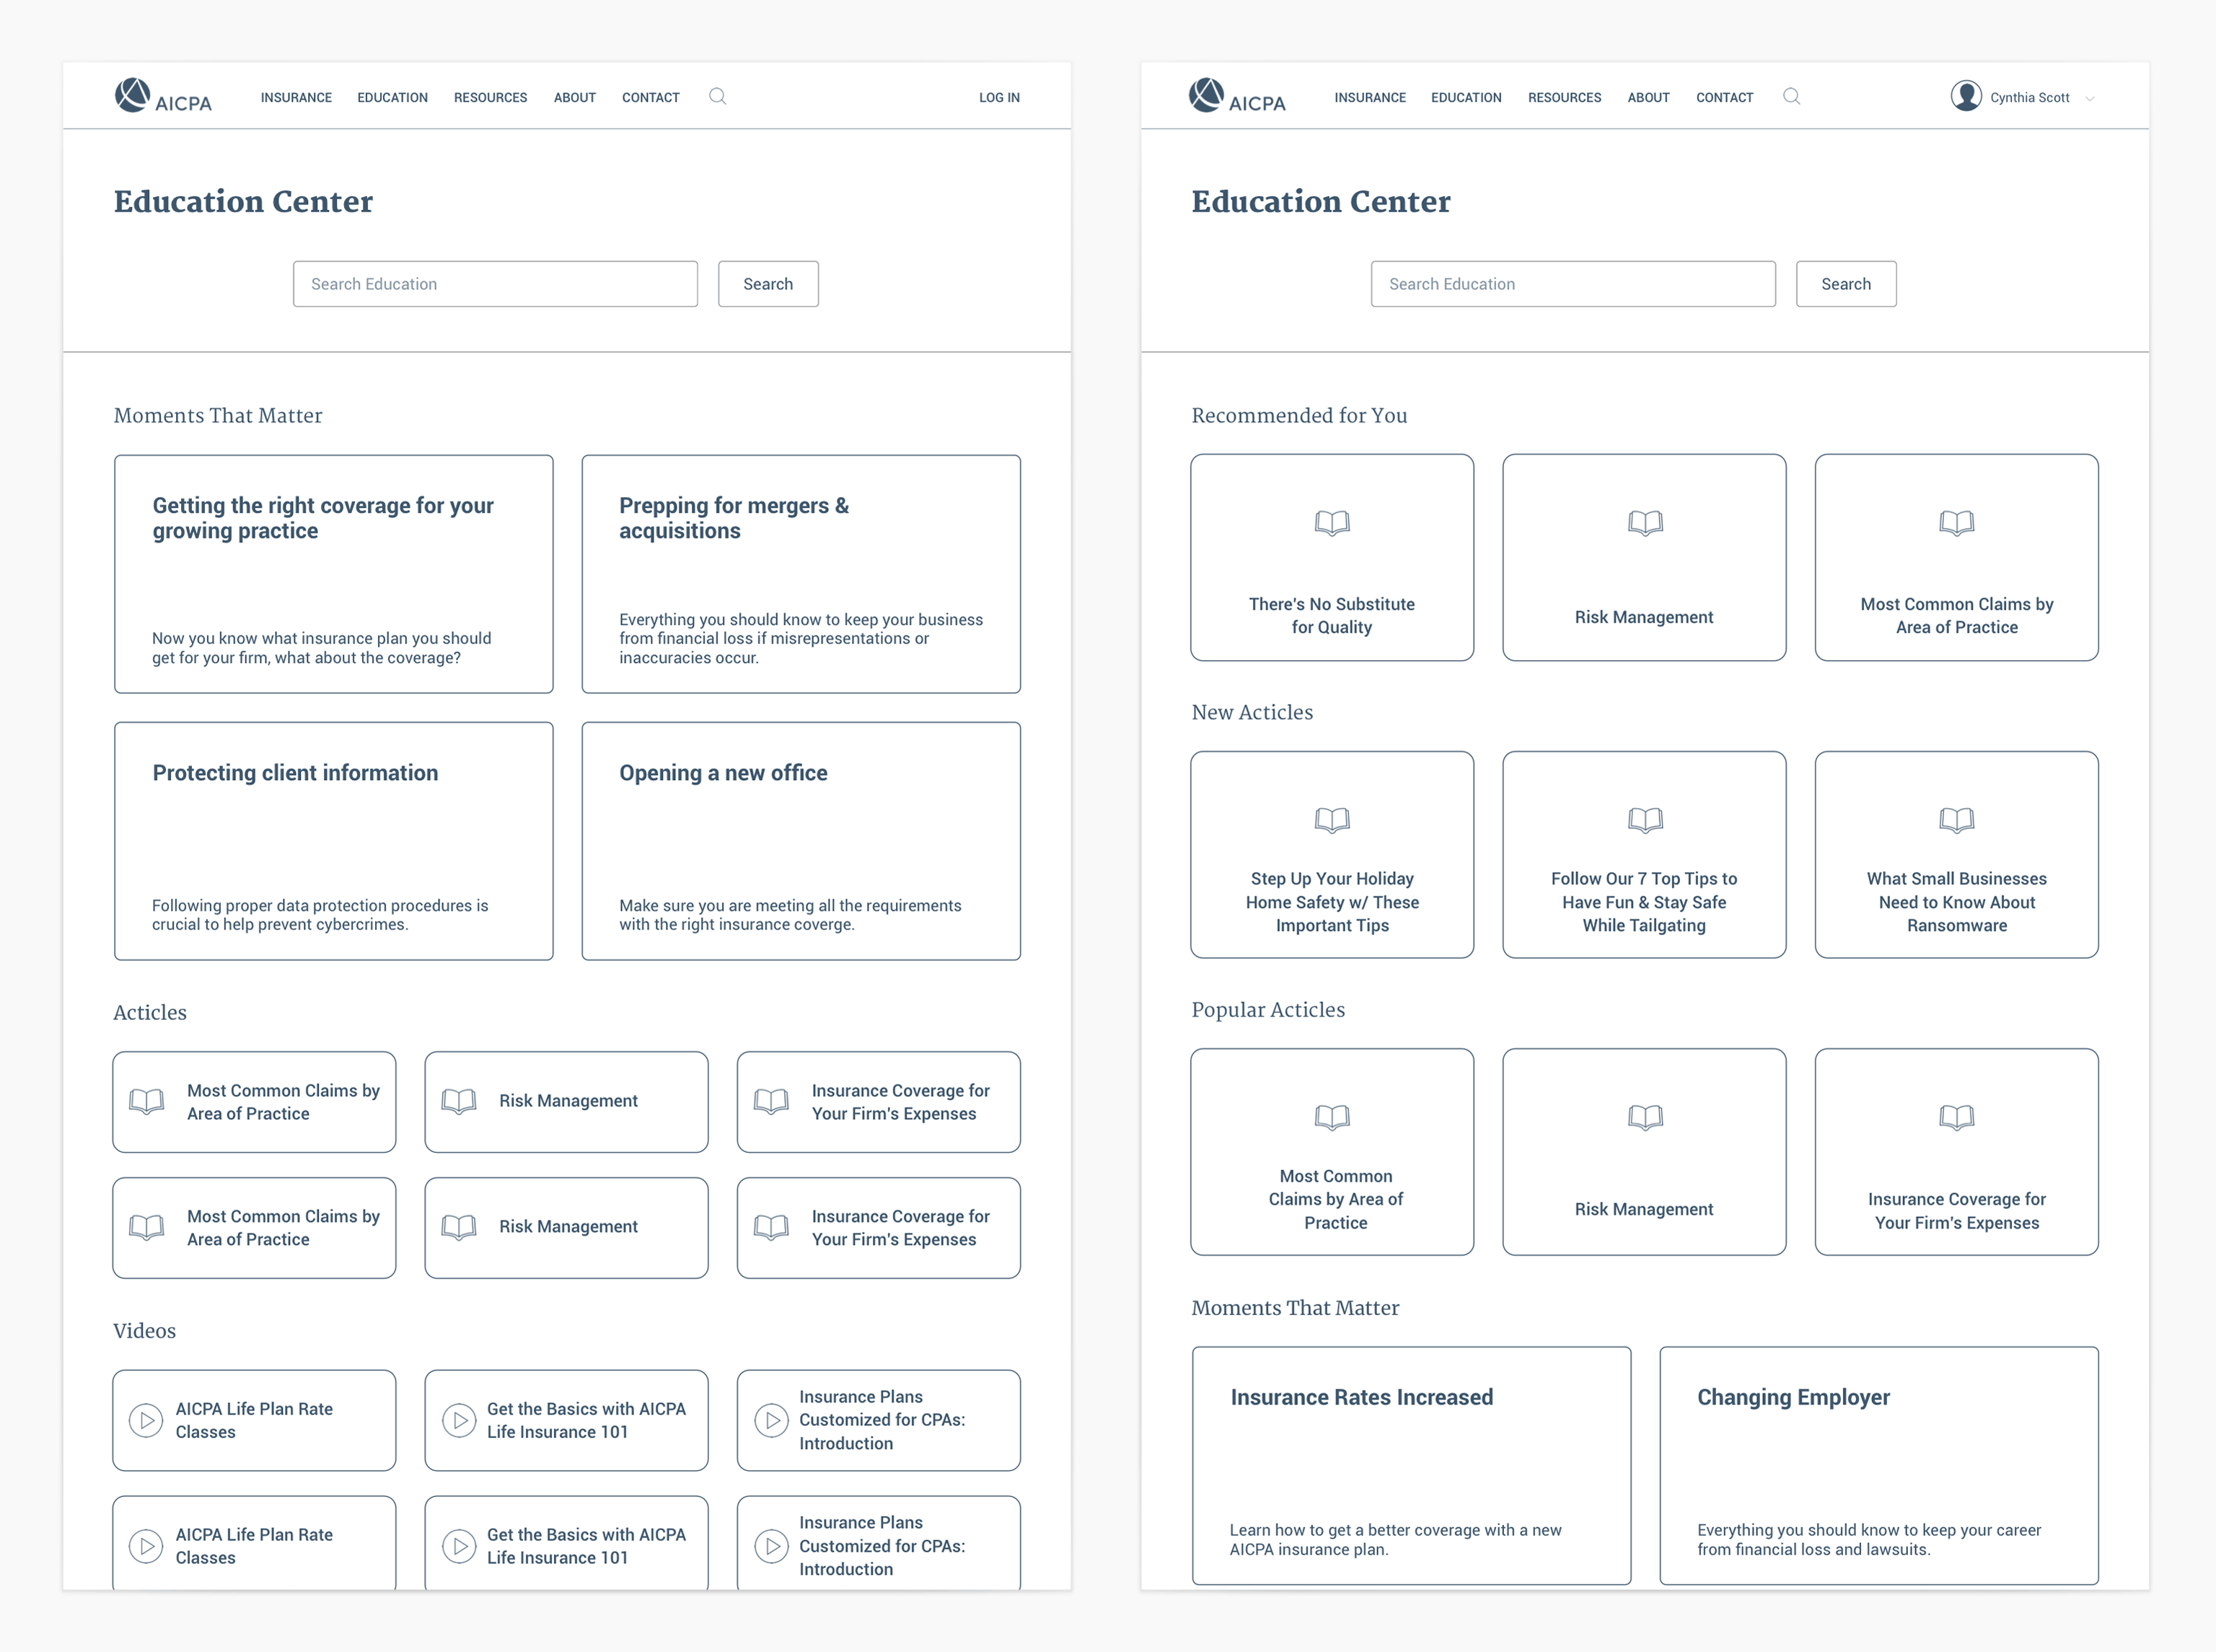Open the EDUCATION menu in left navbar
This screenshot has height=1652, width=2216.
coord(392,98)
